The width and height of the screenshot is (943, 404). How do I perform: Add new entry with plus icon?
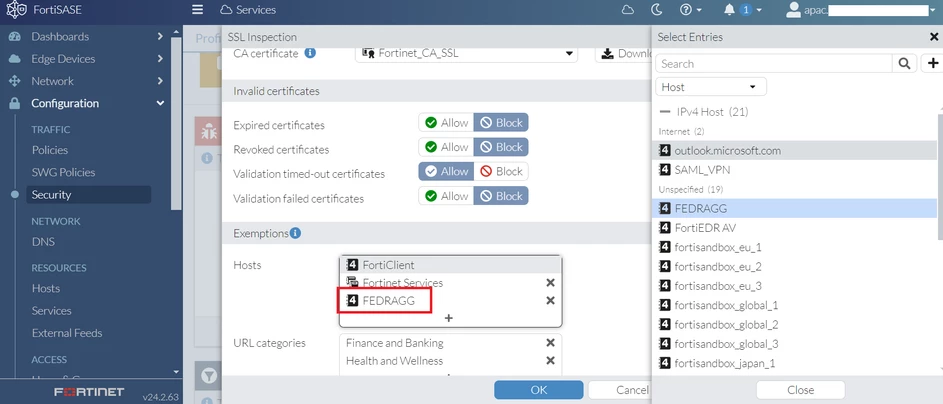[x=933, y=64]
